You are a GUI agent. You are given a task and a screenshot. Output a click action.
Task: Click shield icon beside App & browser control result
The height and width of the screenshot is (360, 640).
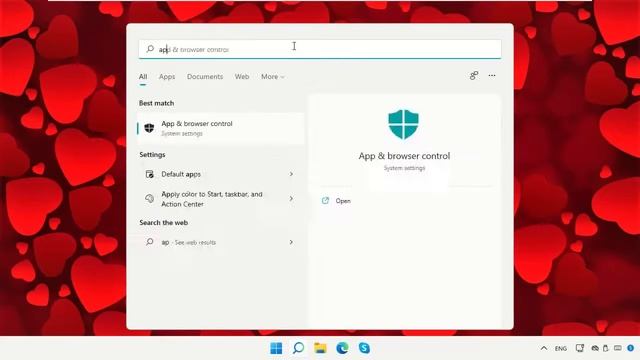149,128
